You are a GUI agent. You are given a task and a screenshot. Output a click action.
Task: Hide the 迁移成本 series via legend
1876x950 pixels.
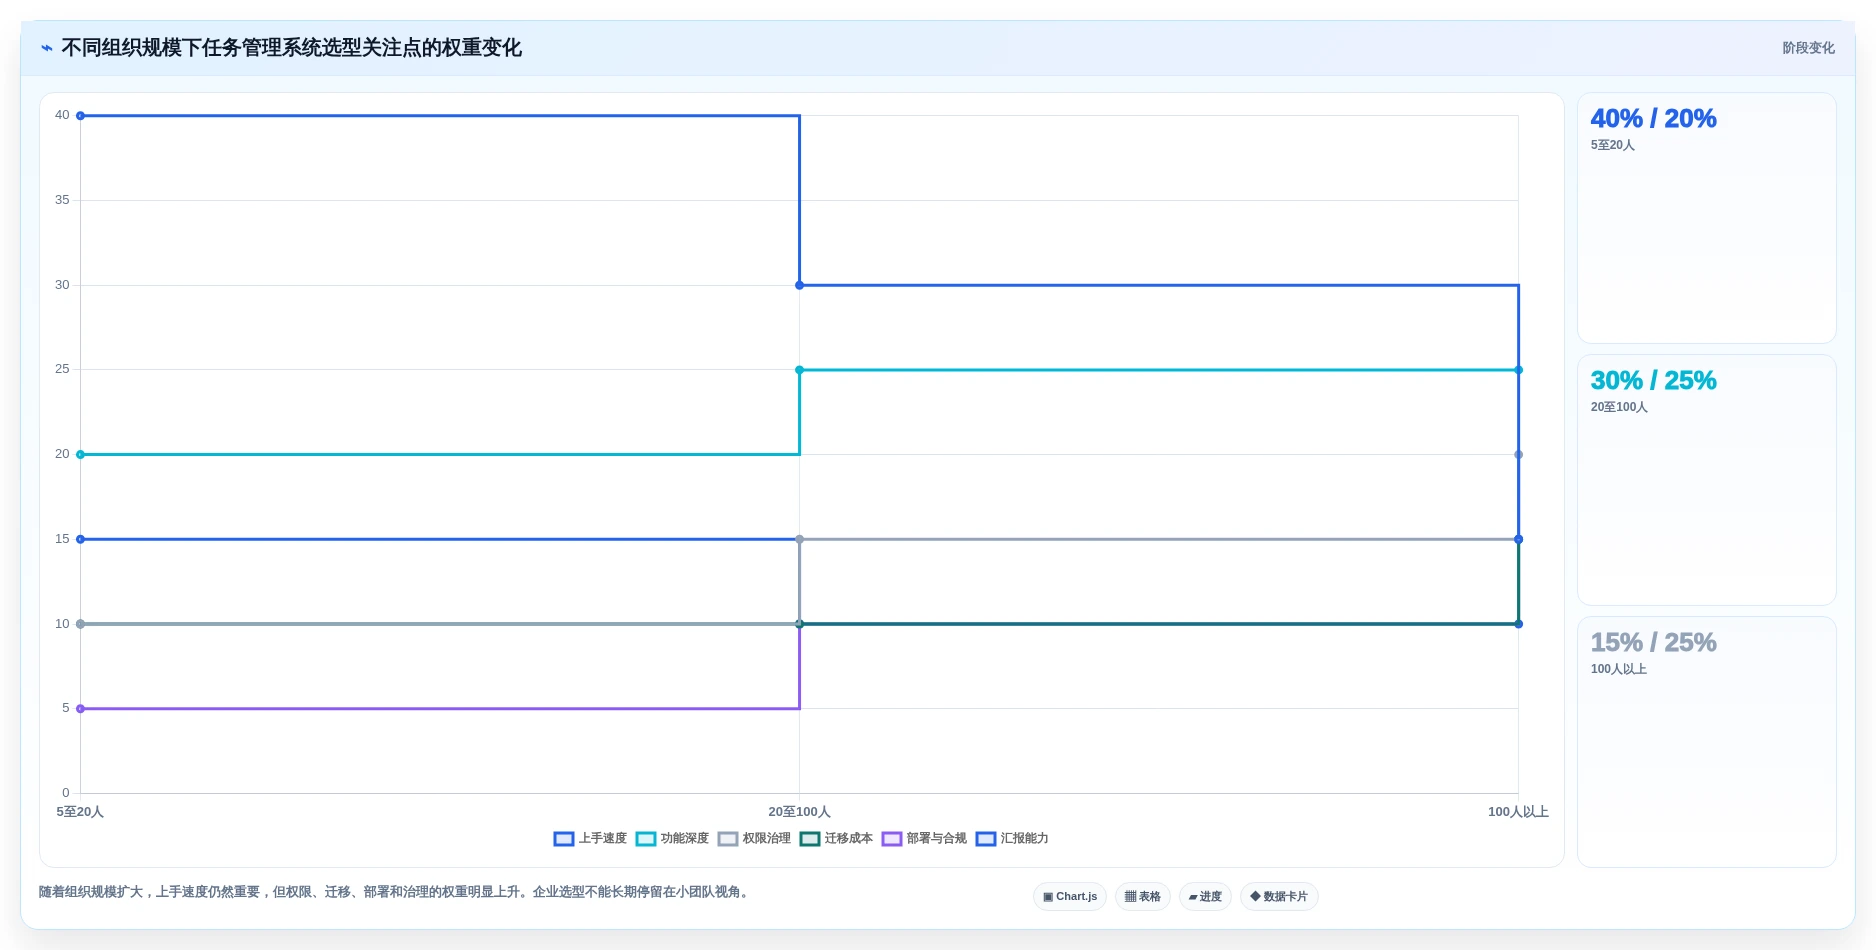point(836,839)
